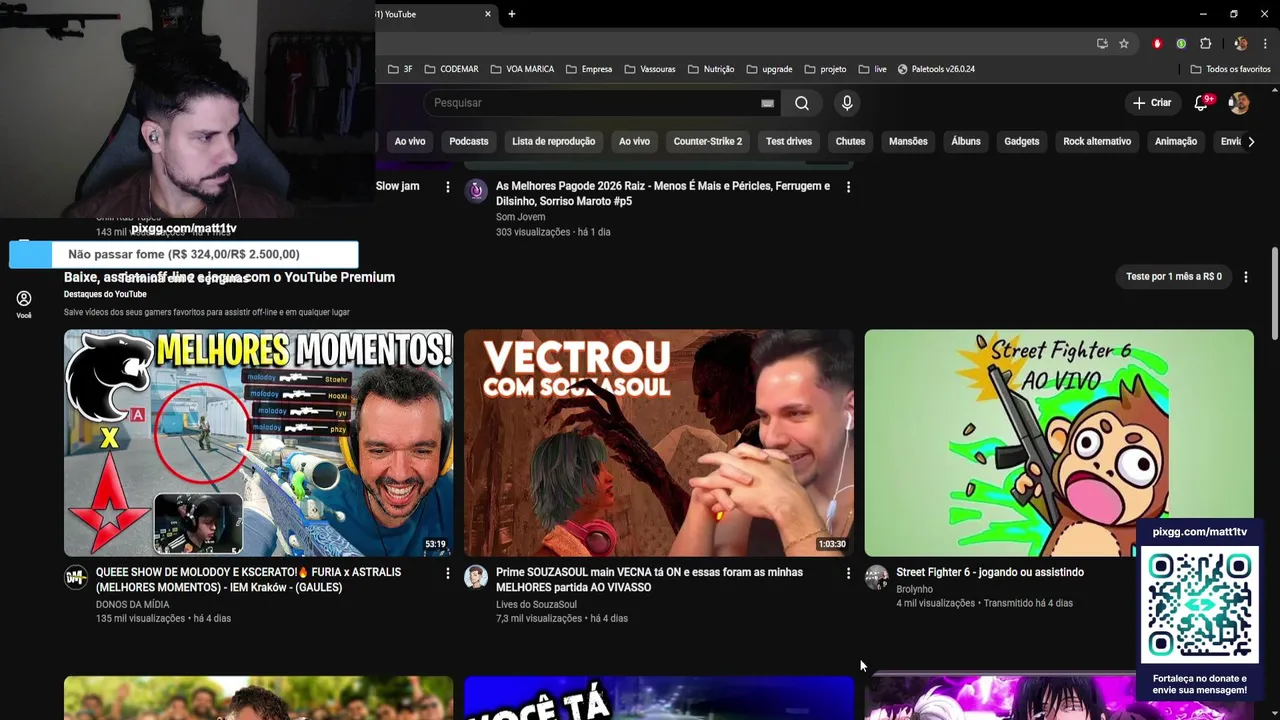The width and height of the screenshot is (1280, 720).
Task: Click the install app icon in address bar
Action: tap(1102, 44)
